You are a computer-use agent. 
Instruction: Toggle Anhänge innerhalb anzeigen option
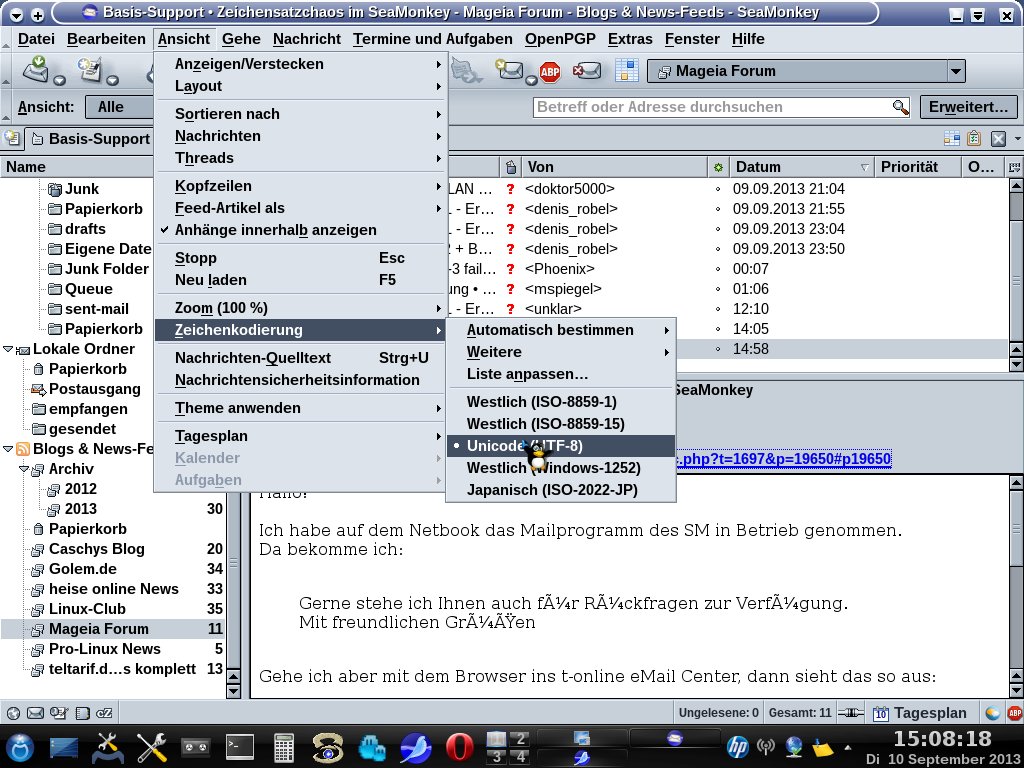300,230
